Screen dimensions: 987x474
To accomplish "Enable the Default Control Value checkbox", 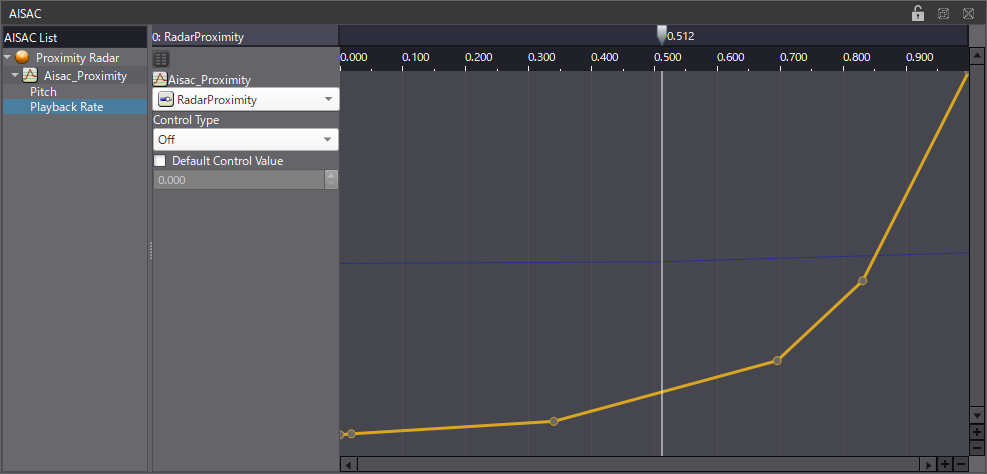I will pyautogui.click(x=160, y=161).
